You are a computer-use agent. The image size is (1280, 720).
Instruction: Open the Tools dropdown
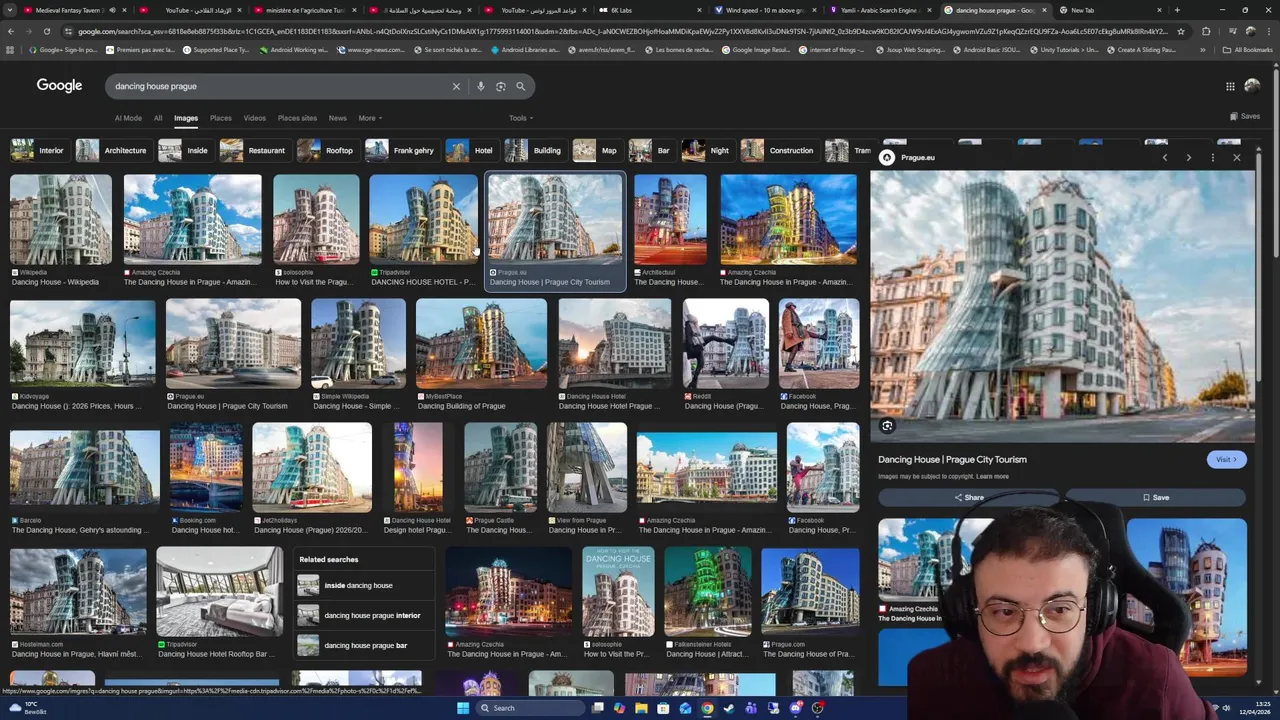(x=520, y=118)
